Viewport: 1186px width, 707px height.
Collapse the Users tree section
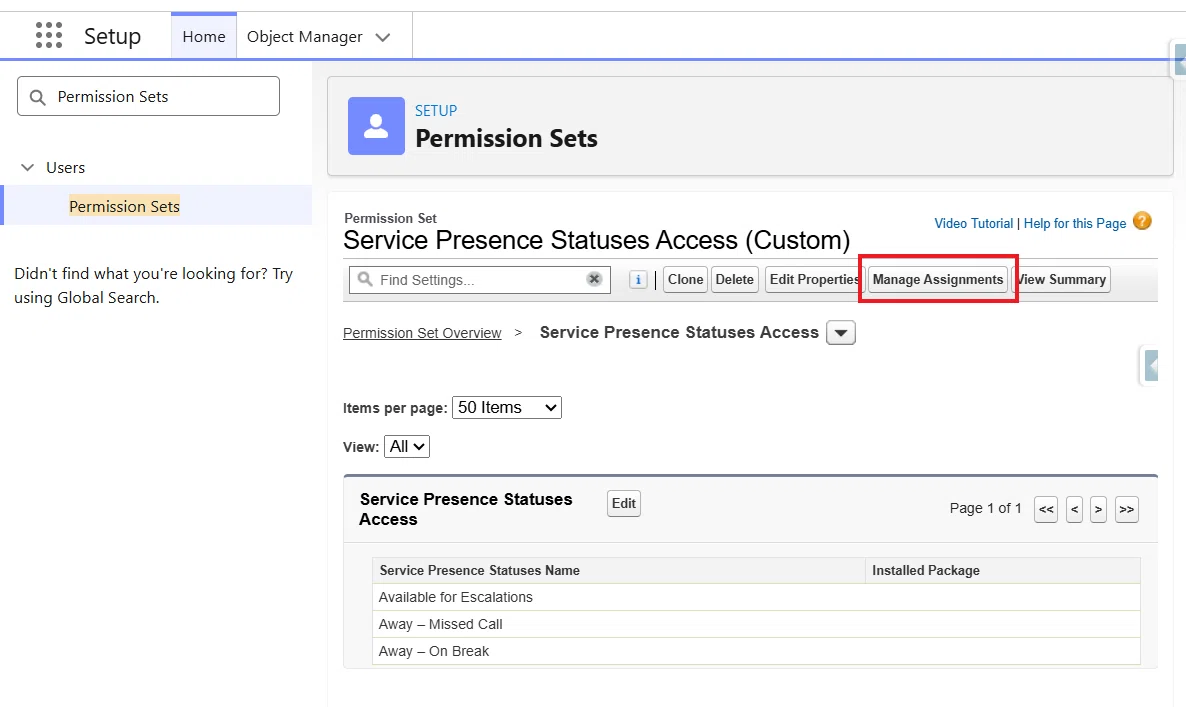pos(28,167)
